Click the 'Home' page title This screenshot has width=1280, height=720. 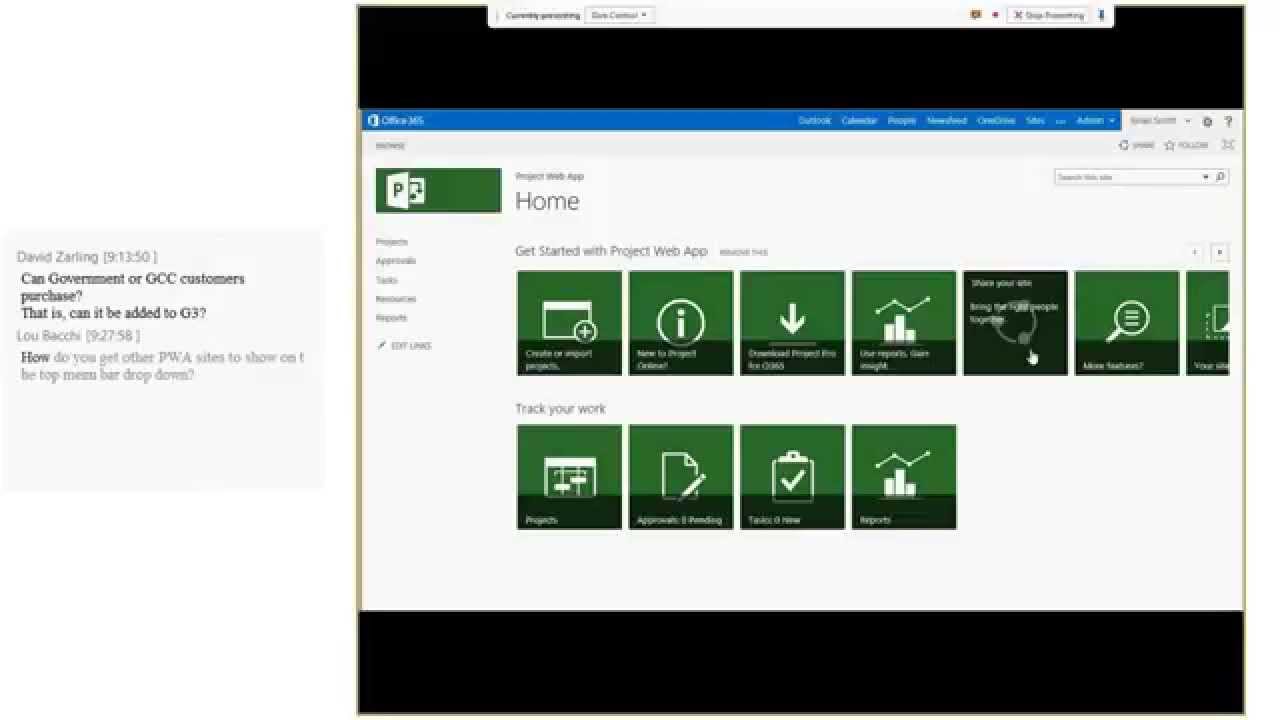[x=547, y=201]
